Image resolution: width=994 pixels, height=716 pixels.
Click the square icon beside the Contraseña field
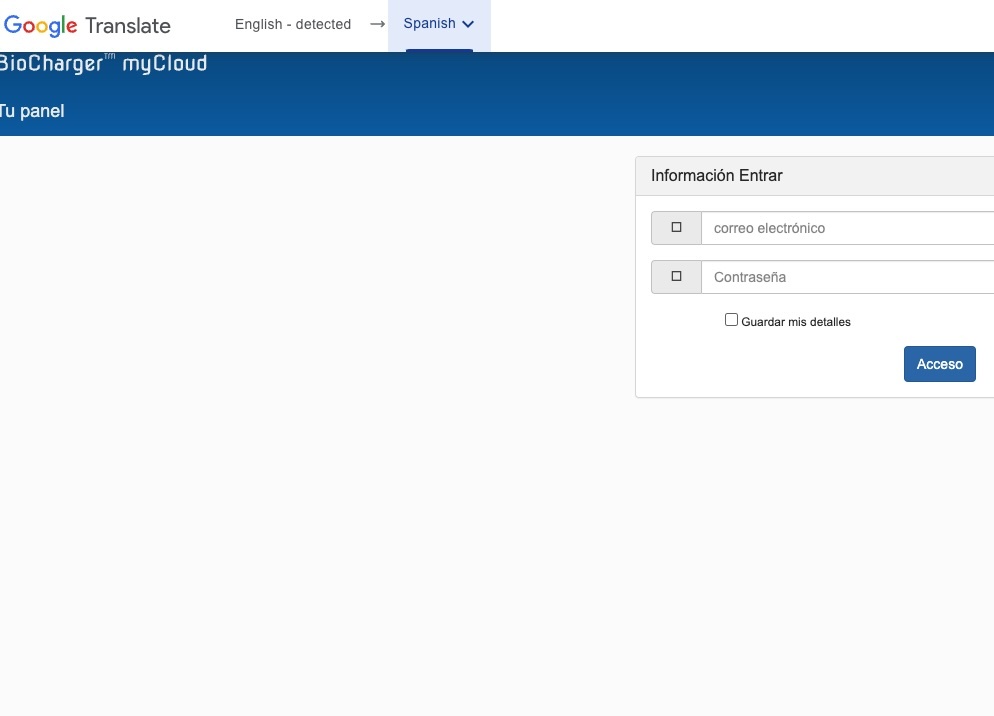(676, 277)
